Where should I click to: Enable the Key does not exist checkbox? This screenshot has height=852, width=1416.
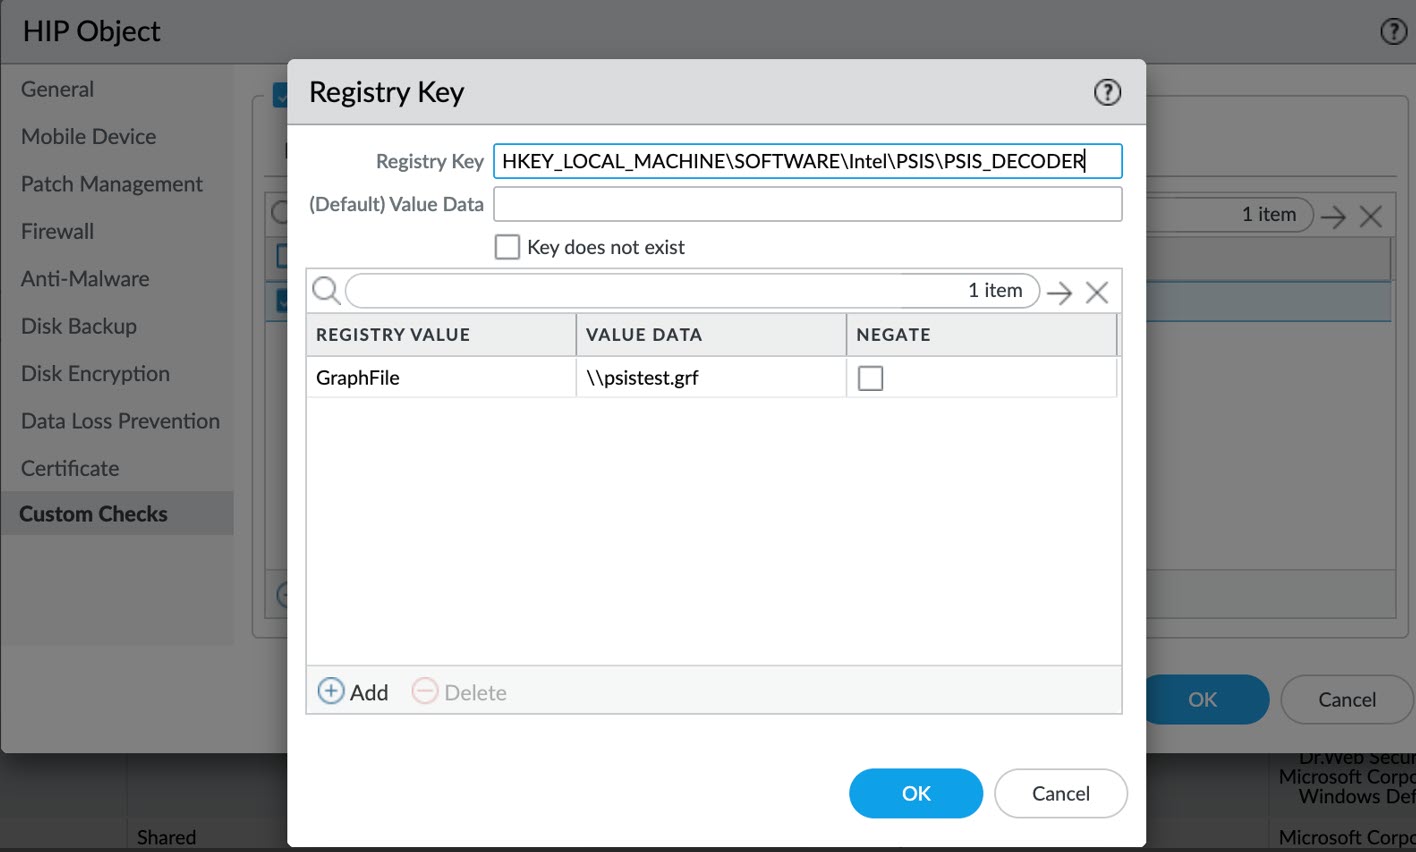click(x=508, y=247)
